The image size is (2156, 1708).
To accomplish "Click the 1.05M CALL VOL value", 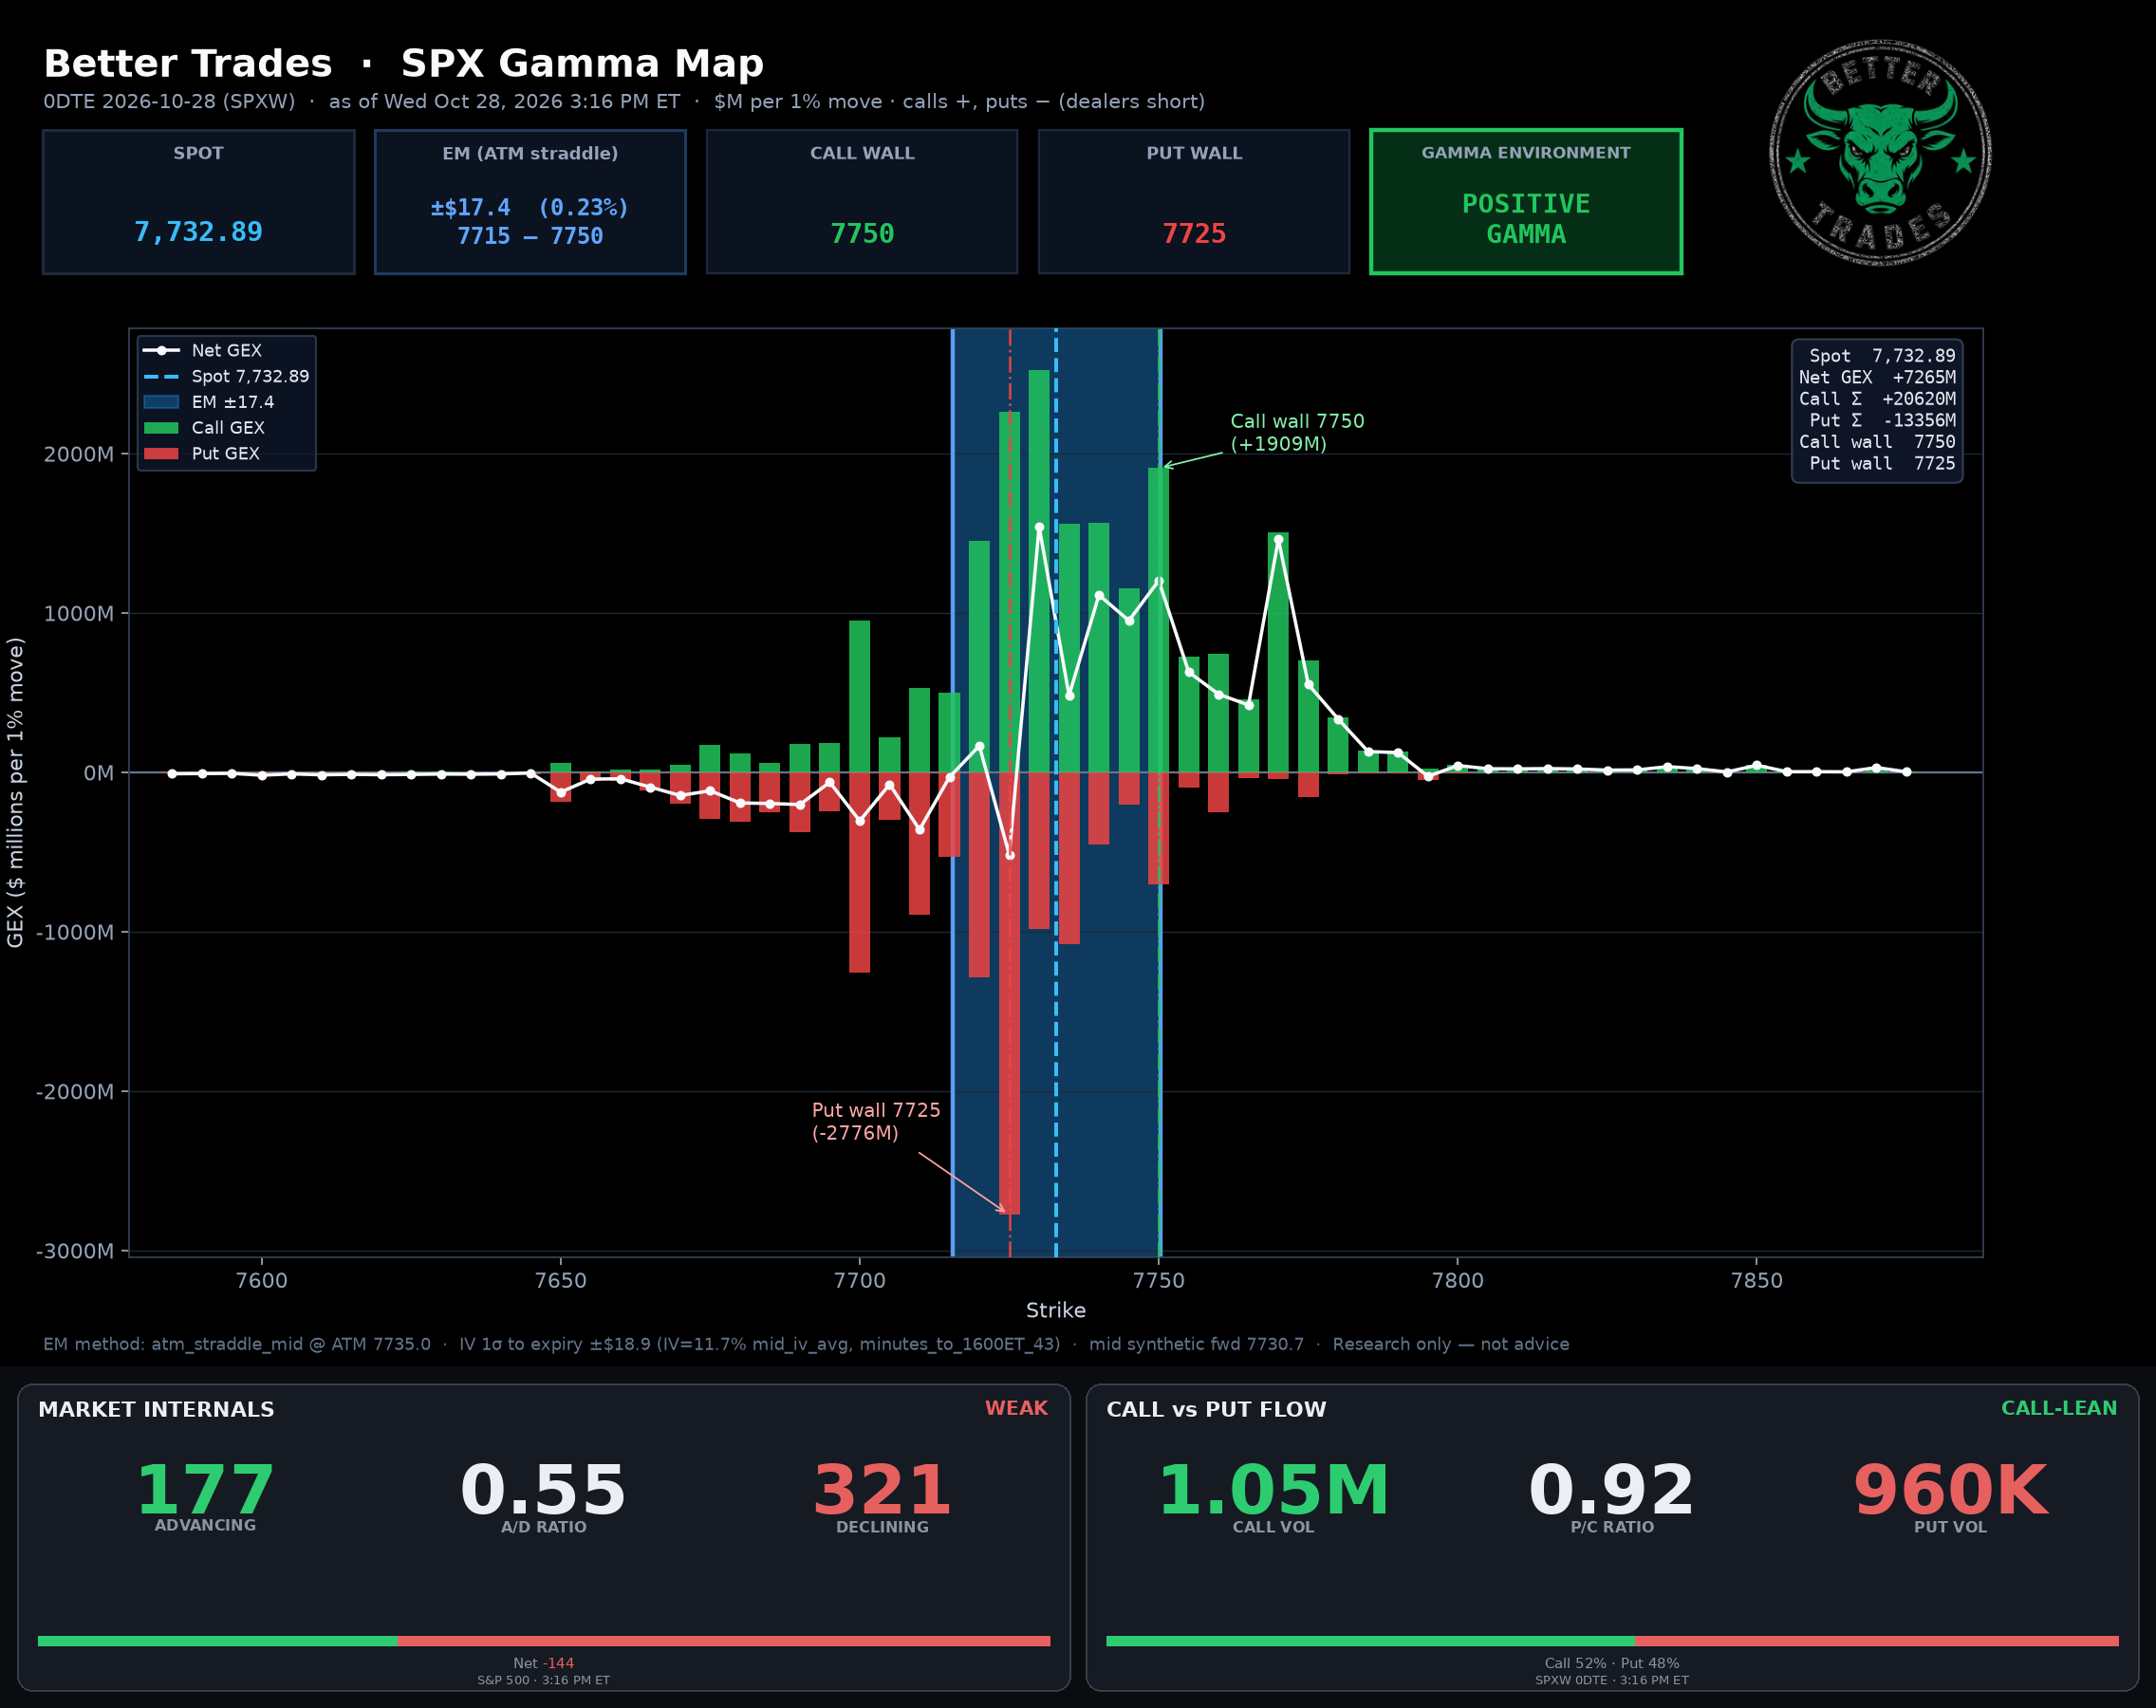I will (1273, 1491).
